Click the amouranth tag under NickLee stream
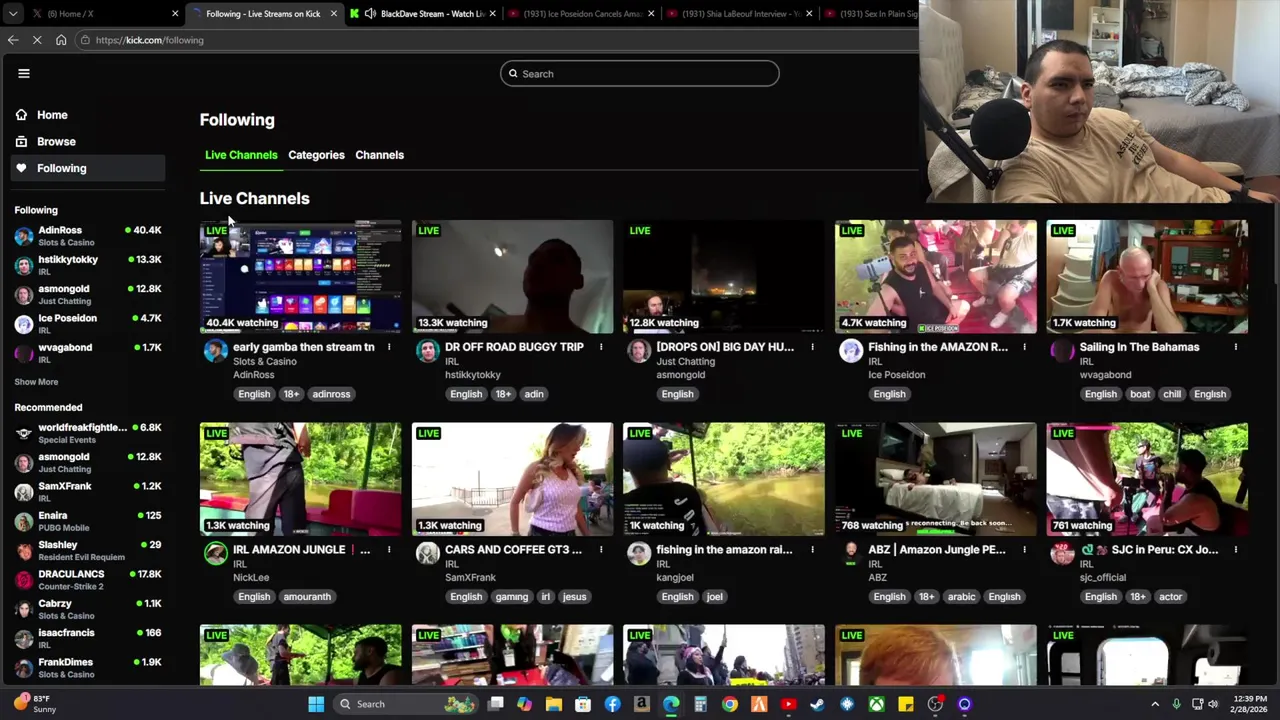1280x720 pixels. [307, 597]
